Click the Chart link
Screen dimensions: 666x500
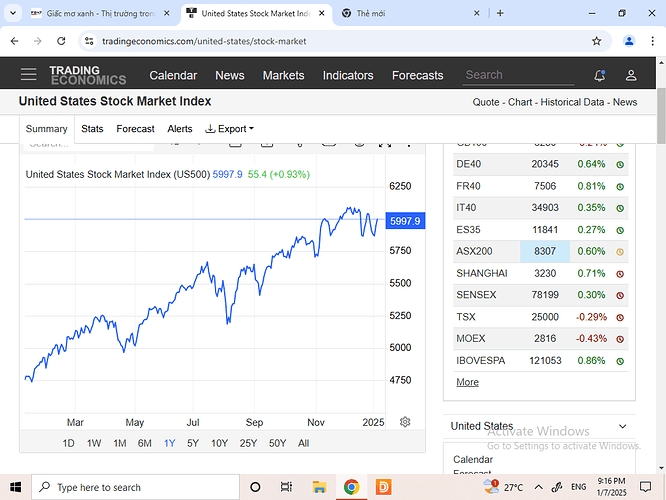click(520, 102)
